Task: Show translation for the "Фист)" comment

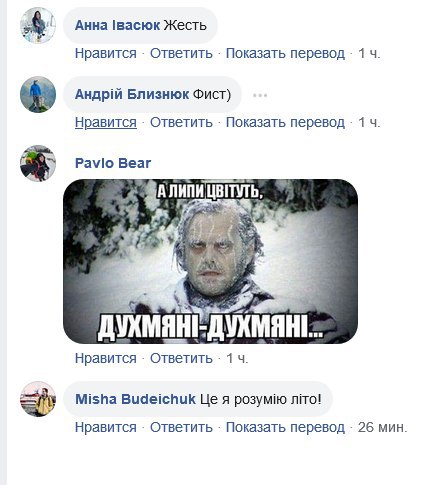Action: (x=285, y=122)
